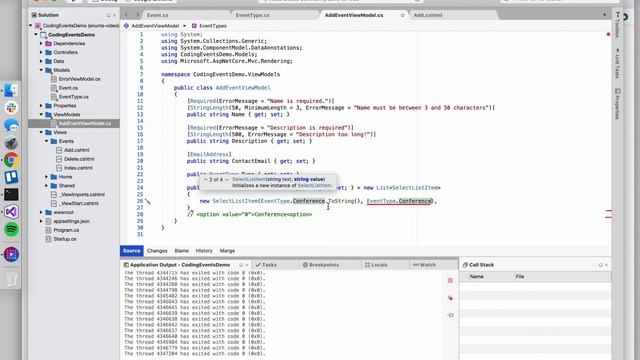The image size is (640, 360).
Task: Click the EventTypes member breadcrumb
Action: pos(209,26)
